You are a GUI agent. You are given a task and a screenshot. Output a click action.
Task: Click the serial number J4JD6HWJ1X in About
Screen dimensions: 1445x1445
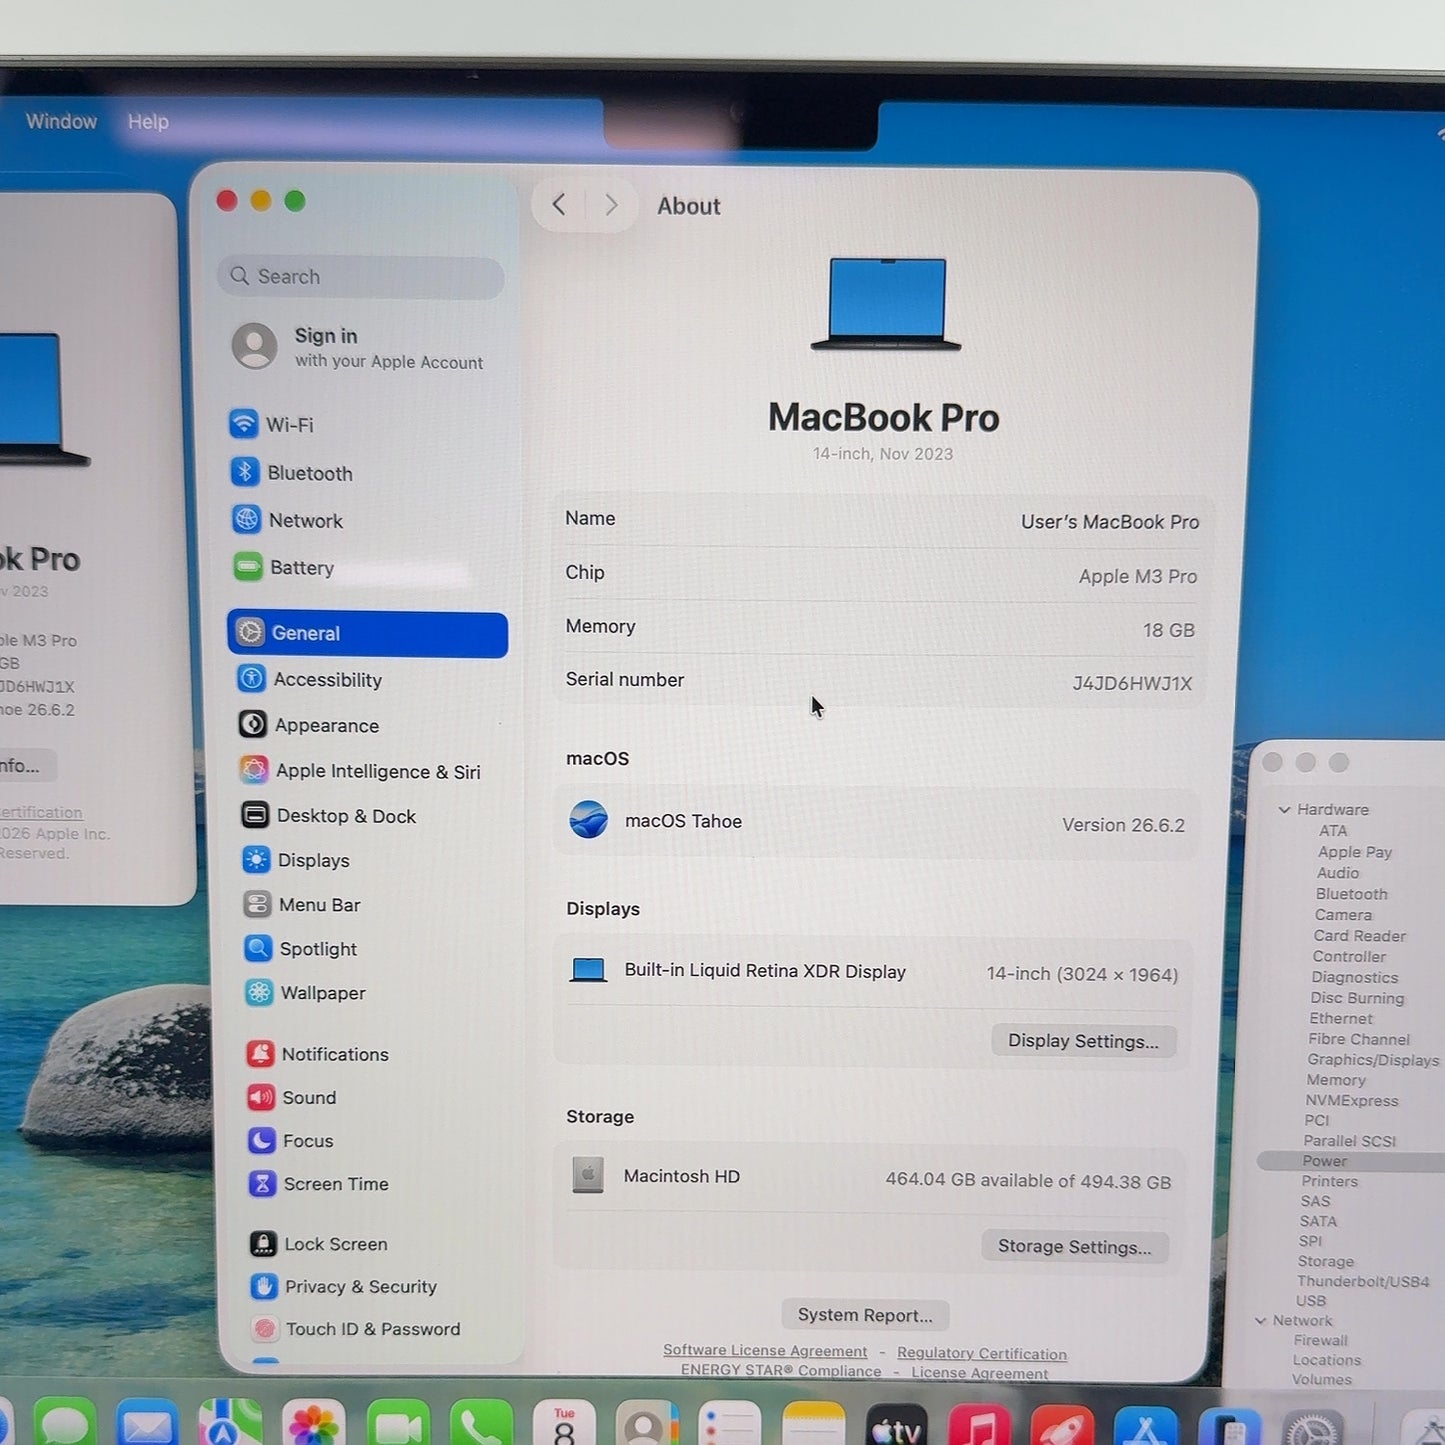click(x=1132, y=684)
